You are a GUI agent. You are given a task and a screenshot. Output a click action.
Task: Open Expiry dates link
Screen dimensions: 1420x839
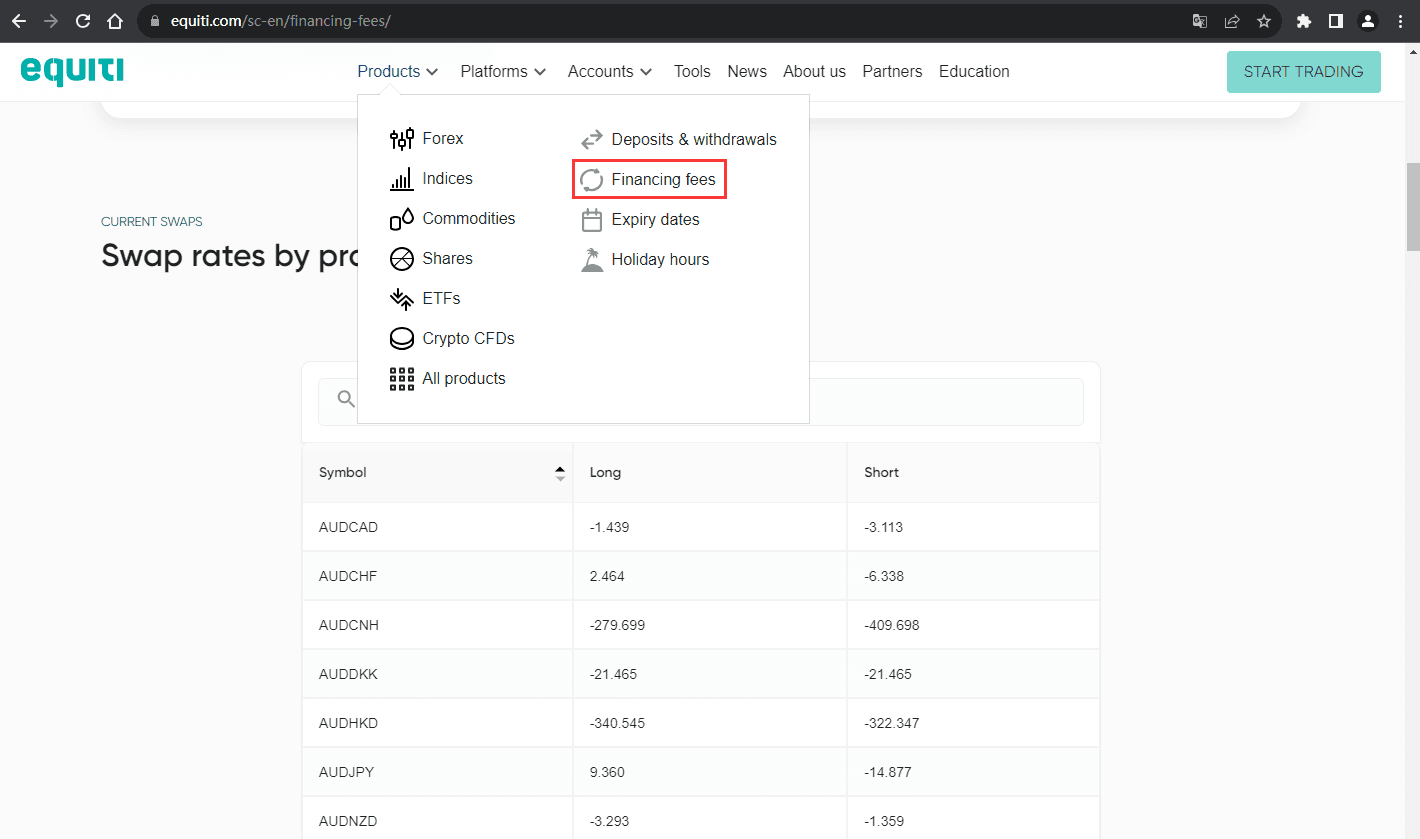[x=655, y=220]
